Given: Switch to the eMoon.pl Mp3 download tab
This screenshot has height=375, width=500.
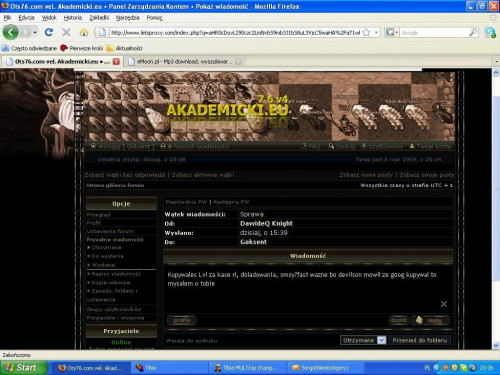Looking at the screenshot, I should click(x=185, y=61).
